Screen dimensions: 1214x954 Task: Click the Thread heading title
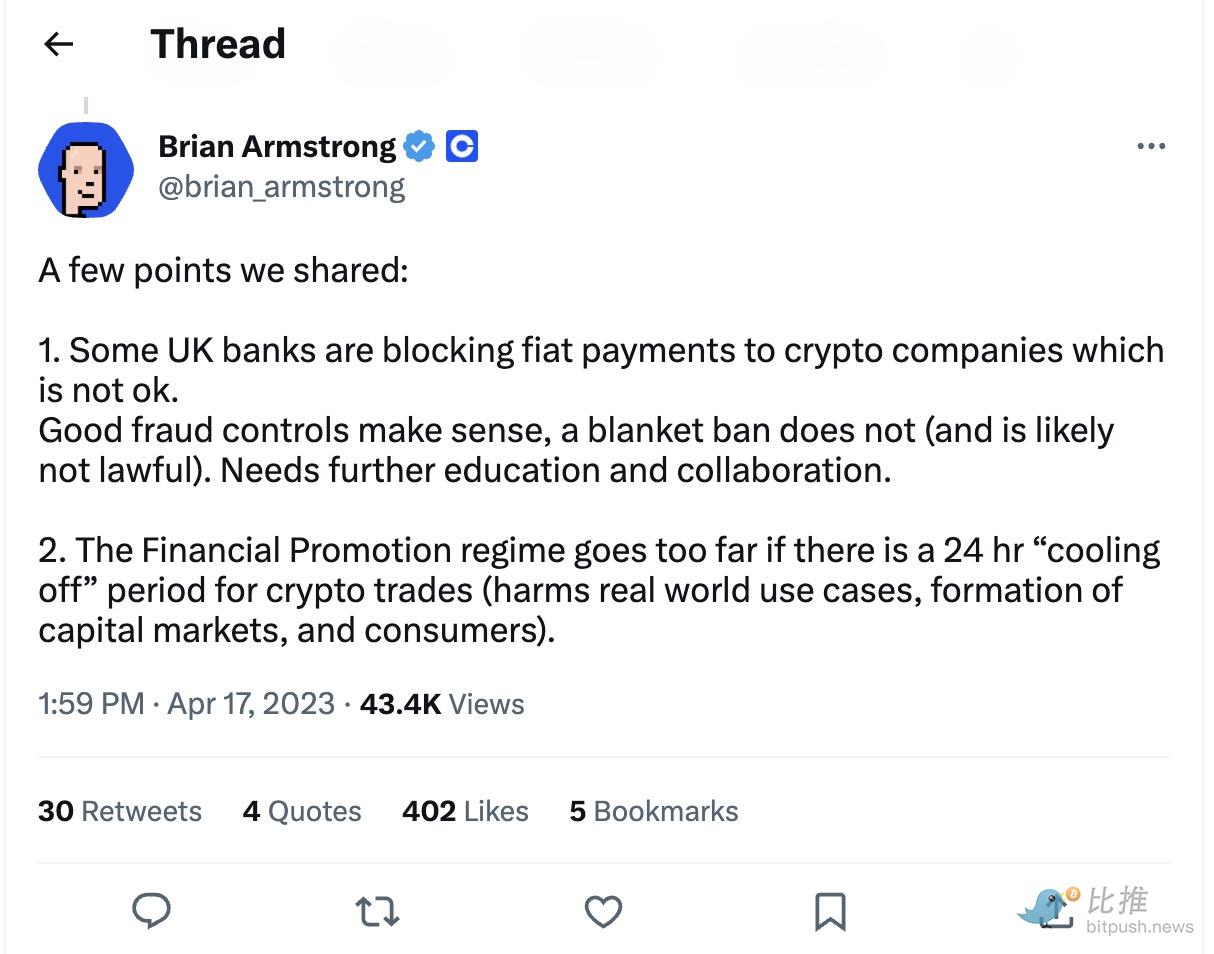coord(218,44)
